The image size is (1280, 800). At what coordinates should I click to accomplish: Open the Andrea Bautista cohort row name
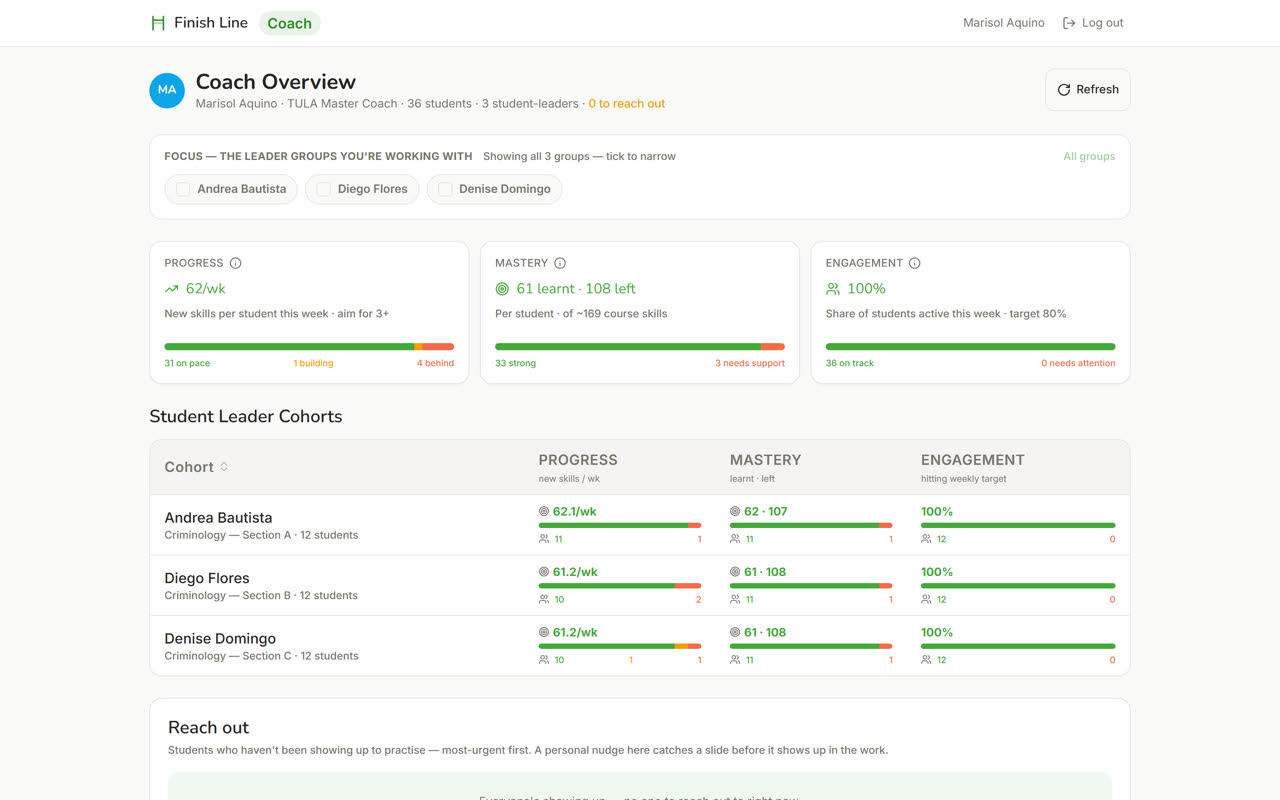click(218, 518)
